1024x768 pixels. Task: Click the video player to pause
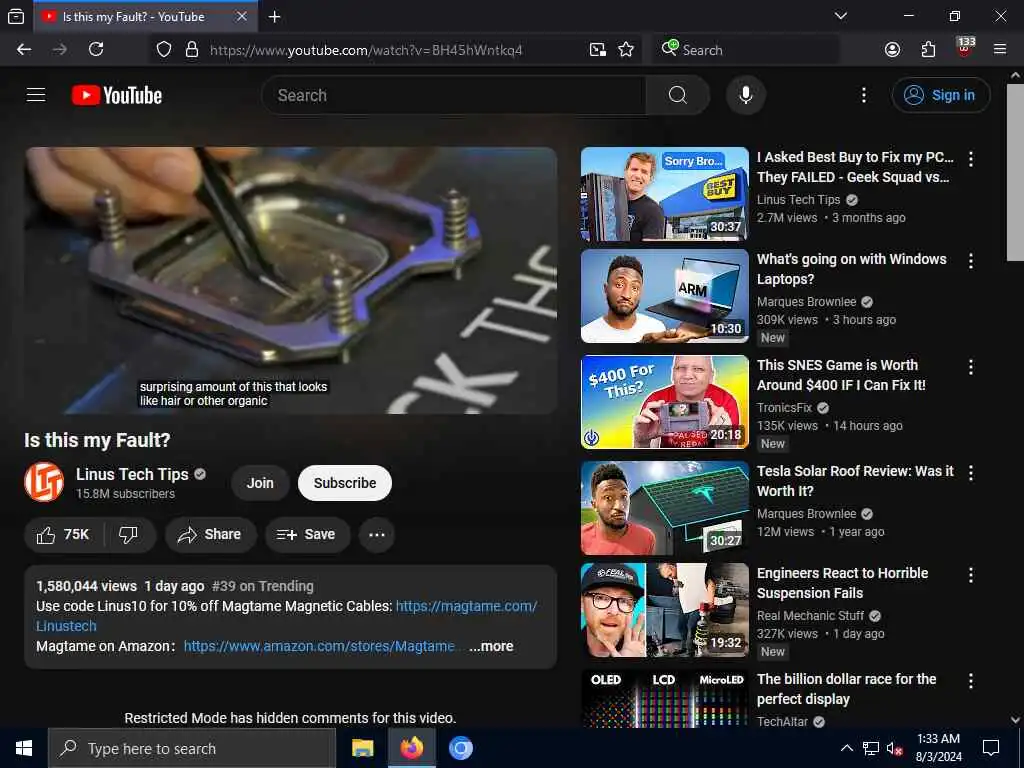291,280
